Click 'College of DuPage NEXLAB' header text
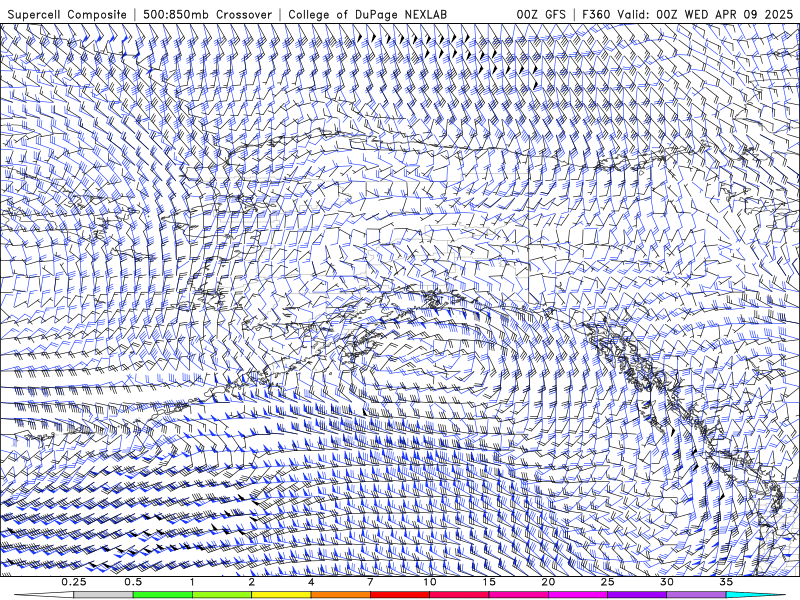800x600 pixels. click(x=367, y=14)
